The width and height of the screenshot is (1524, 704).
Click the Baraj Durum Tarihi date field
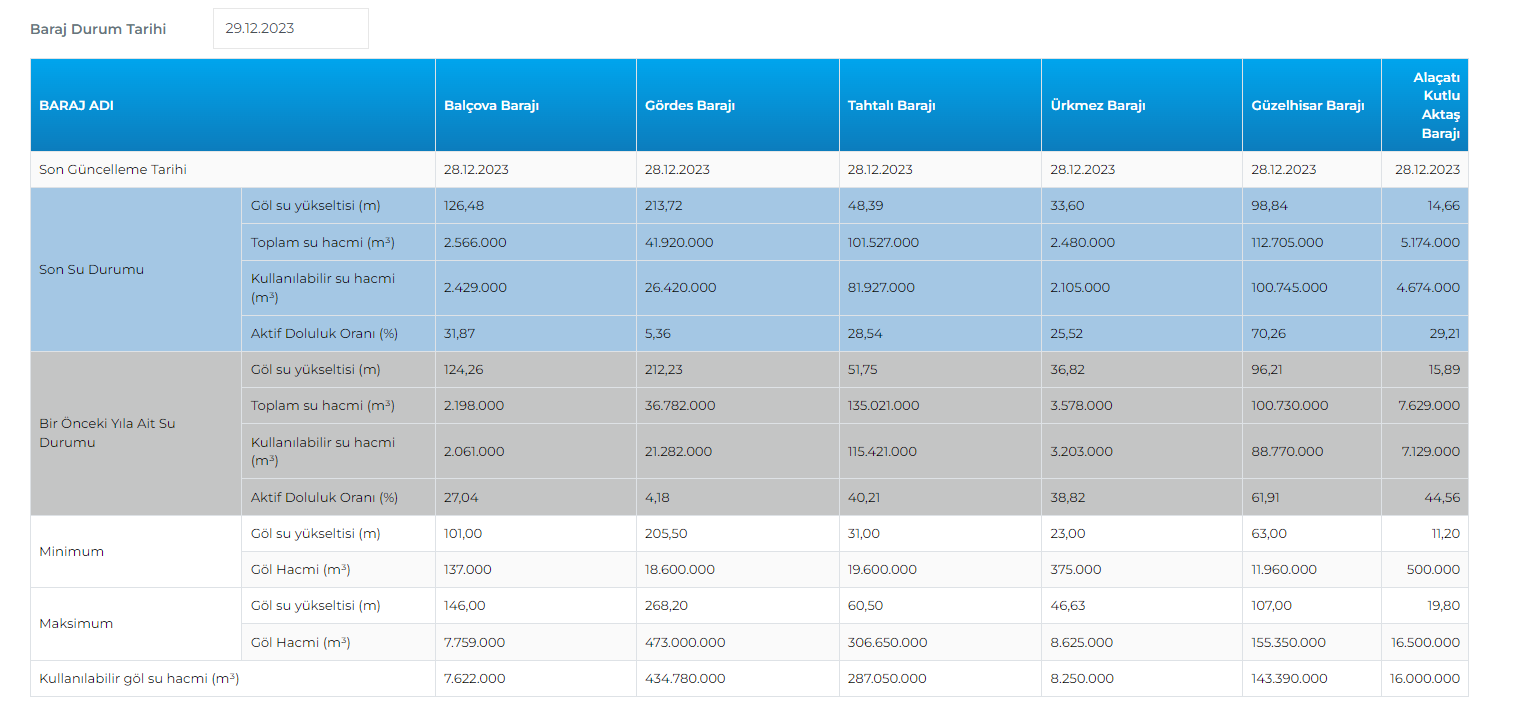point(290,28)
